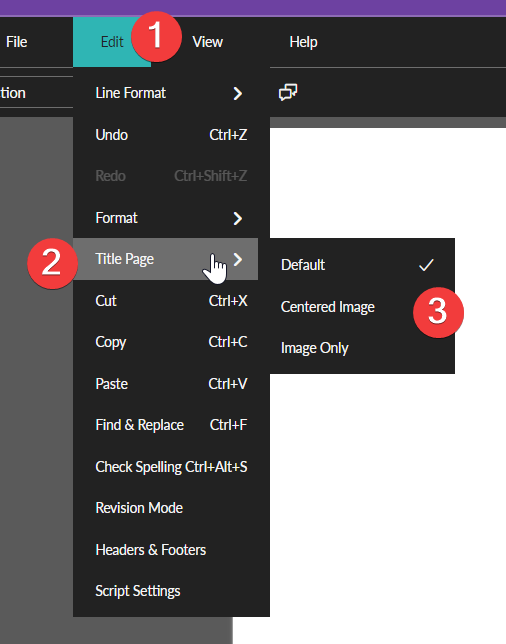The image size is (506, 644).
Task: Open the View menu
Action: 208,42
